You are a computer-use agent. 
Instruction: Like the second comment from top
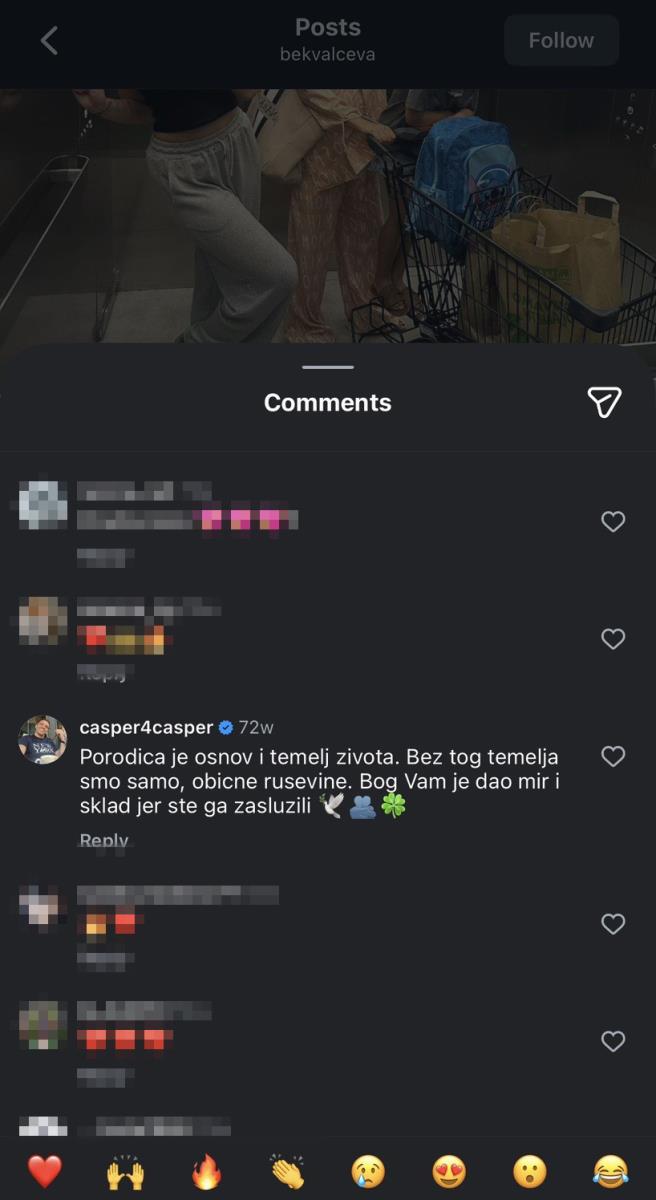pos(613,639)
